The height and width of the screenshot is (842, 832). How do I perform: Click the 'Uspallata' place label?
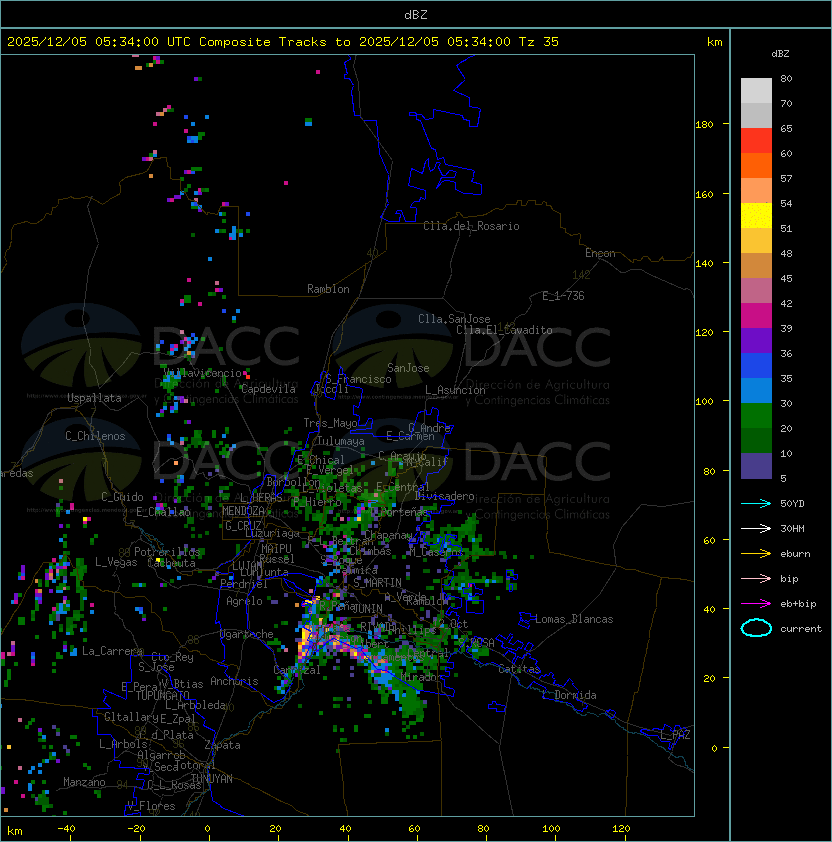click(94, 398)
